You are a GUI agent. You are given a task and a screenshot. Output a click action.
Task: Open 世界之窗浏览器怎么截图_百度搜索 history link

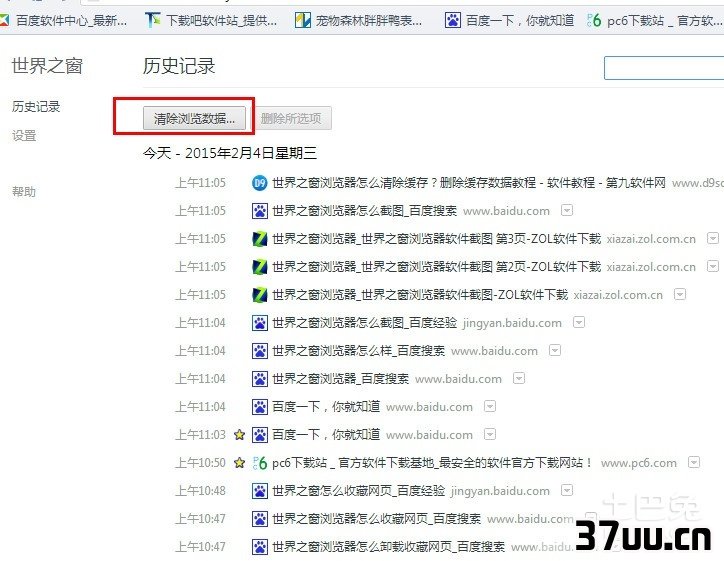click(364, 211)
